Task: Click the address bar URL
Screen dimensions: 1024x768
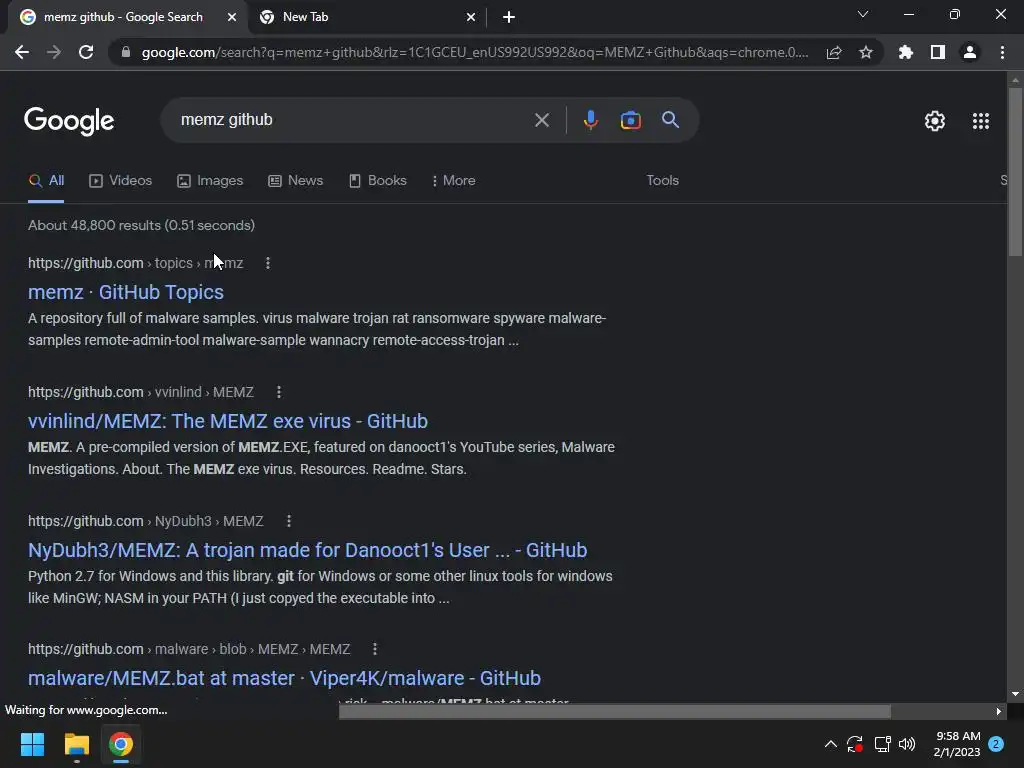Action: click(x=475, y=52)
